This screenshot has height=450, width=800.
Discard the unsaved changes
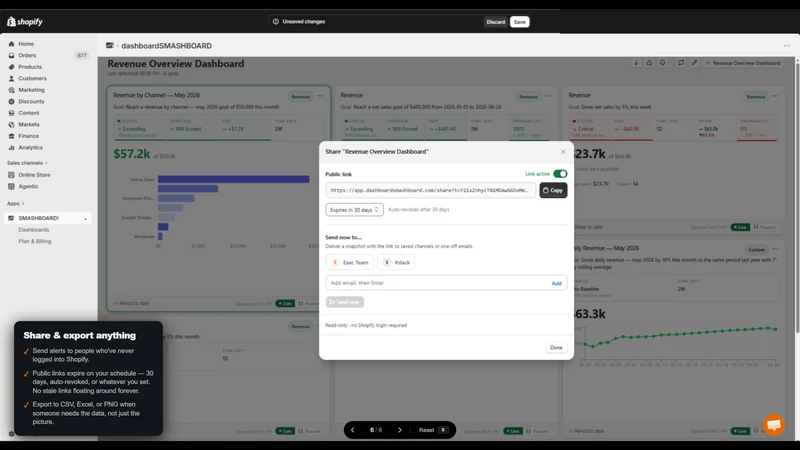pyautogui.click(x=495, y=22)
